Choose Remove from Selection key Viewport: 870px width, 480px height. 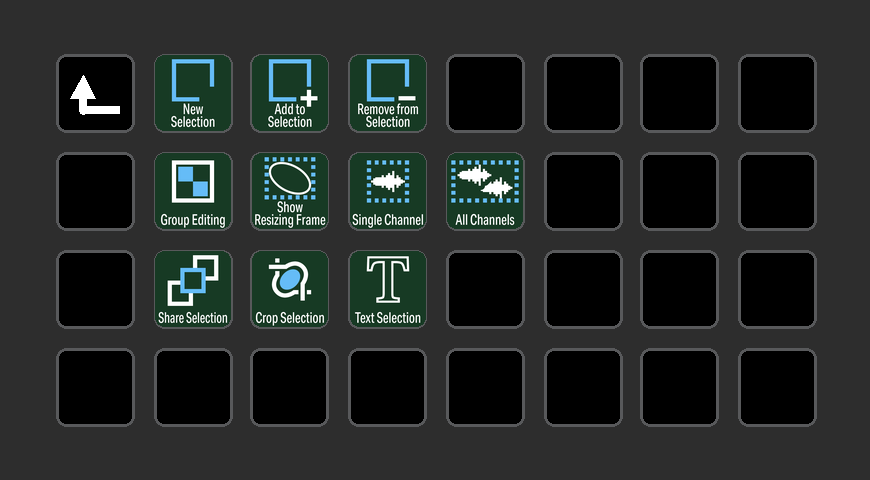pos(388,93)
